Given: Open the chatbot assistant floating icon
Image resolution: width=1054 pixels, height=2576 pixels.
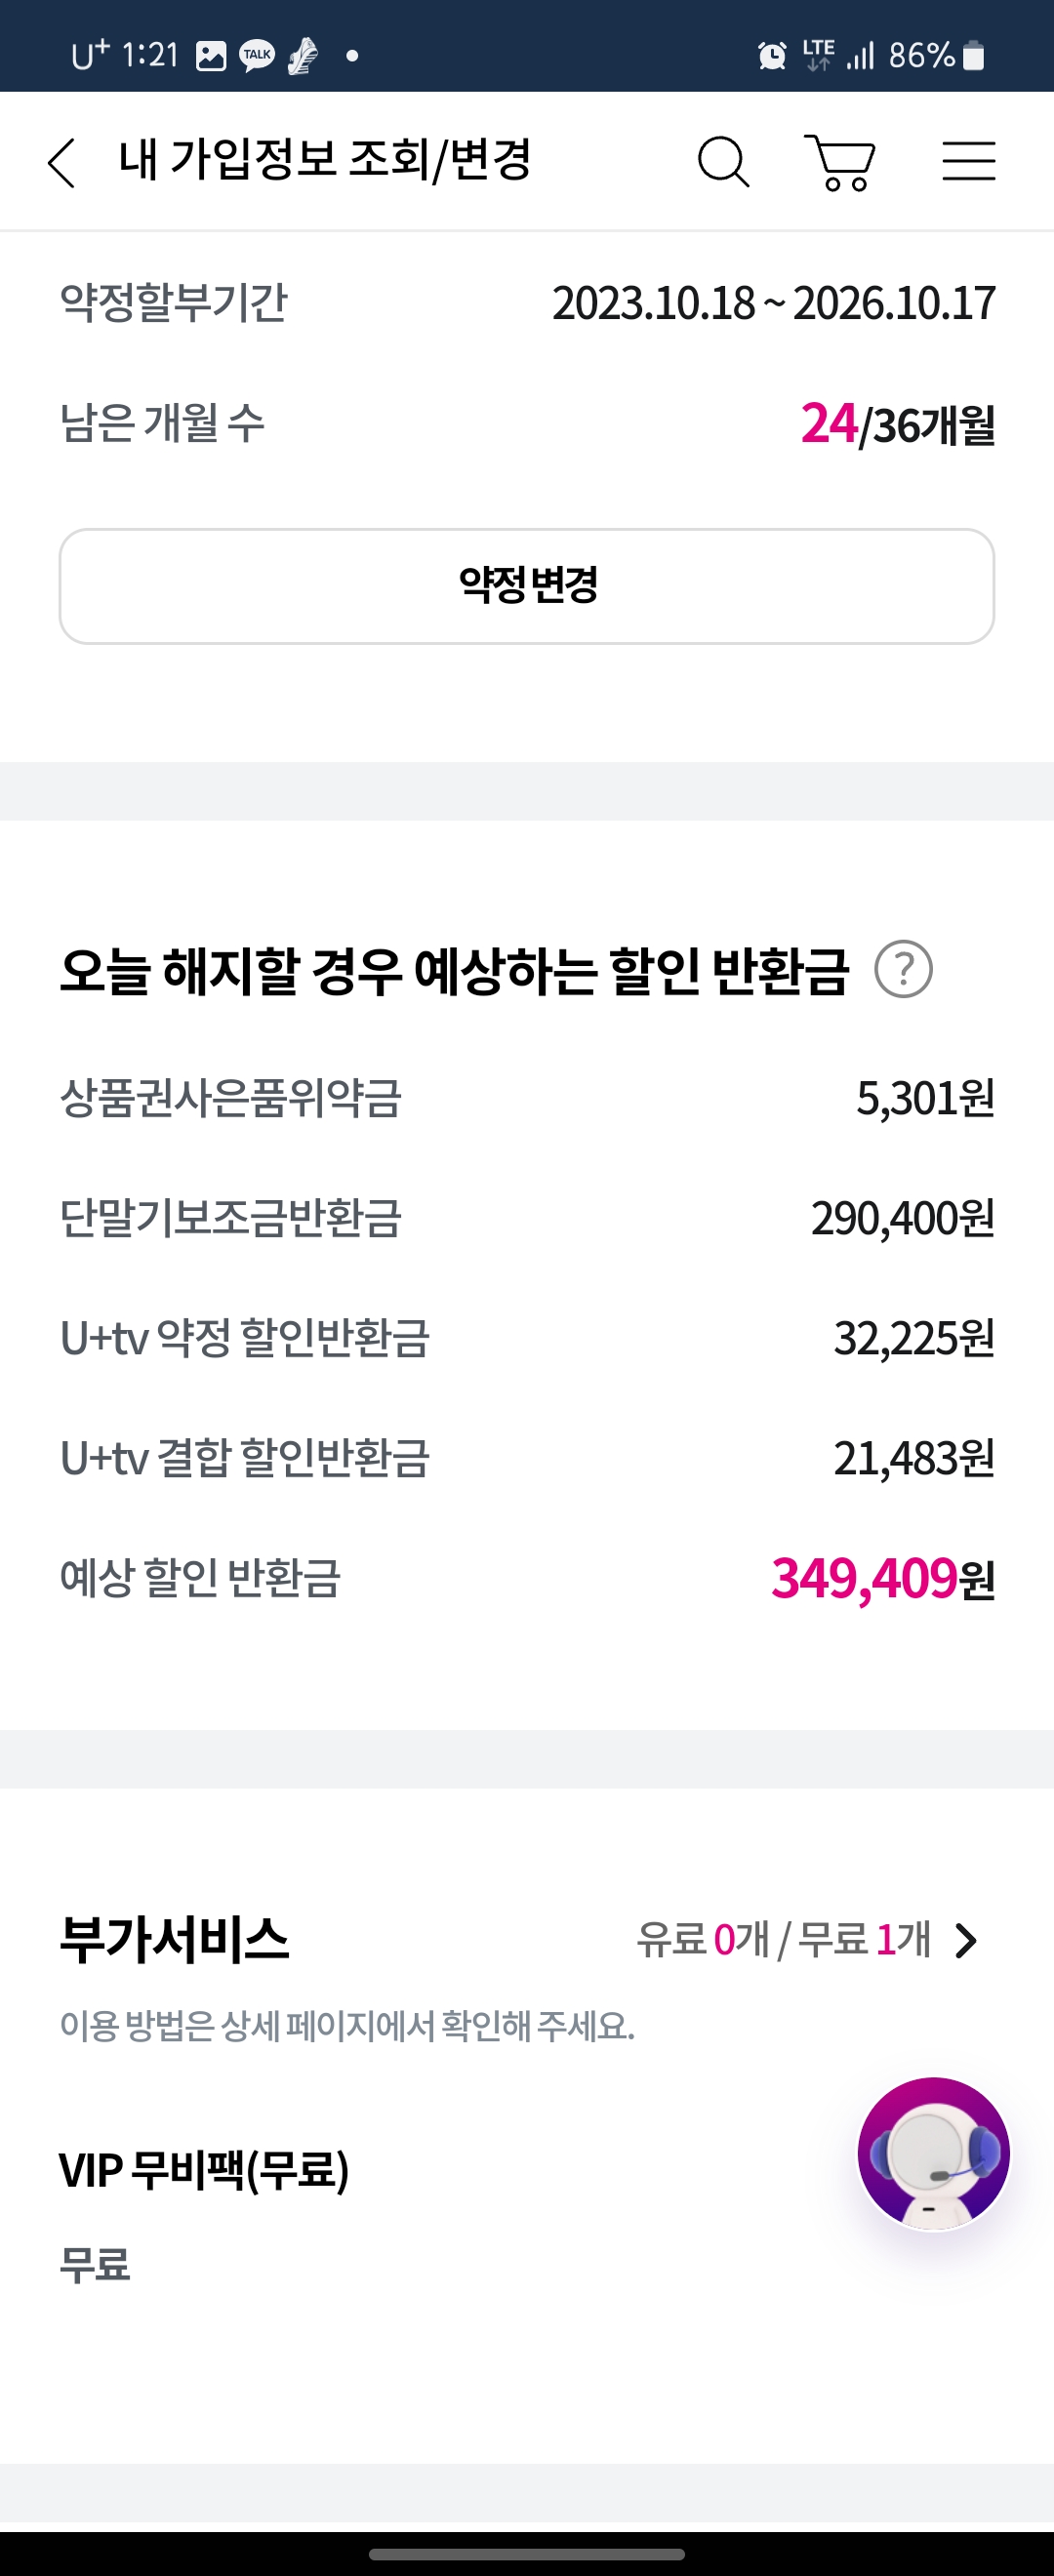Looking at the screenshot, I should [933, 2153].
